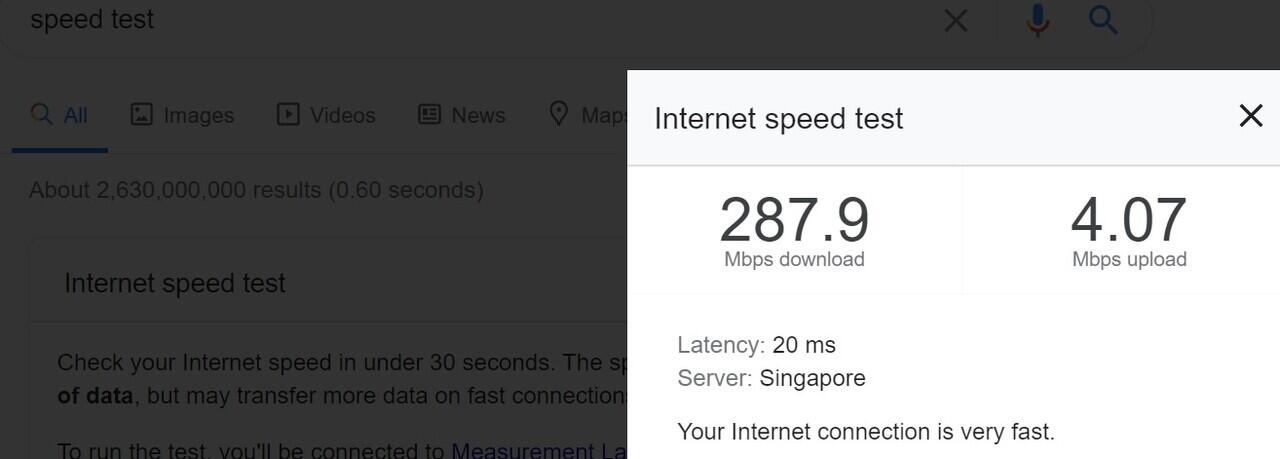
Task: Click the Server Singapore line
Action: 771,378
